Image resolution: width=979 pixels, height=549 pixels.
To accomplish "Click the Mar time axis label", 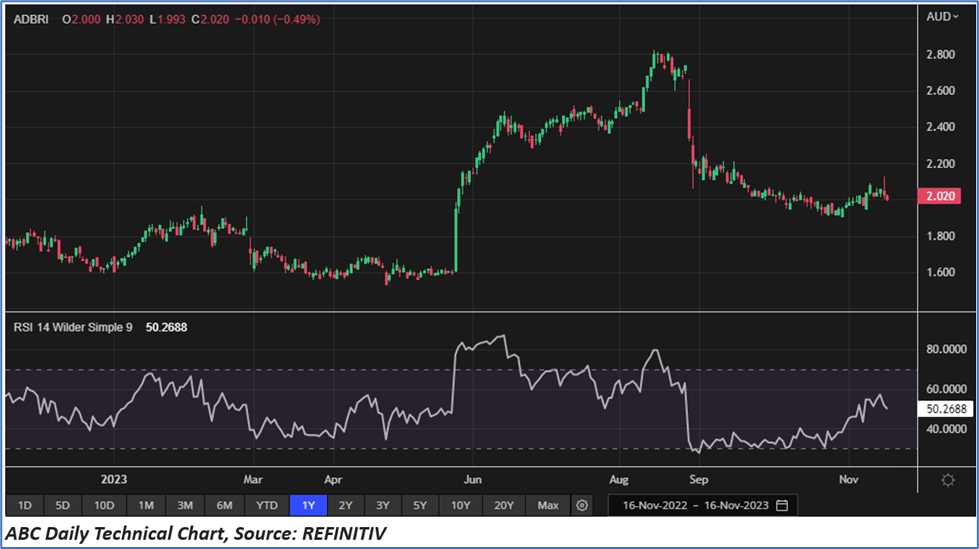I will point(253,480).
